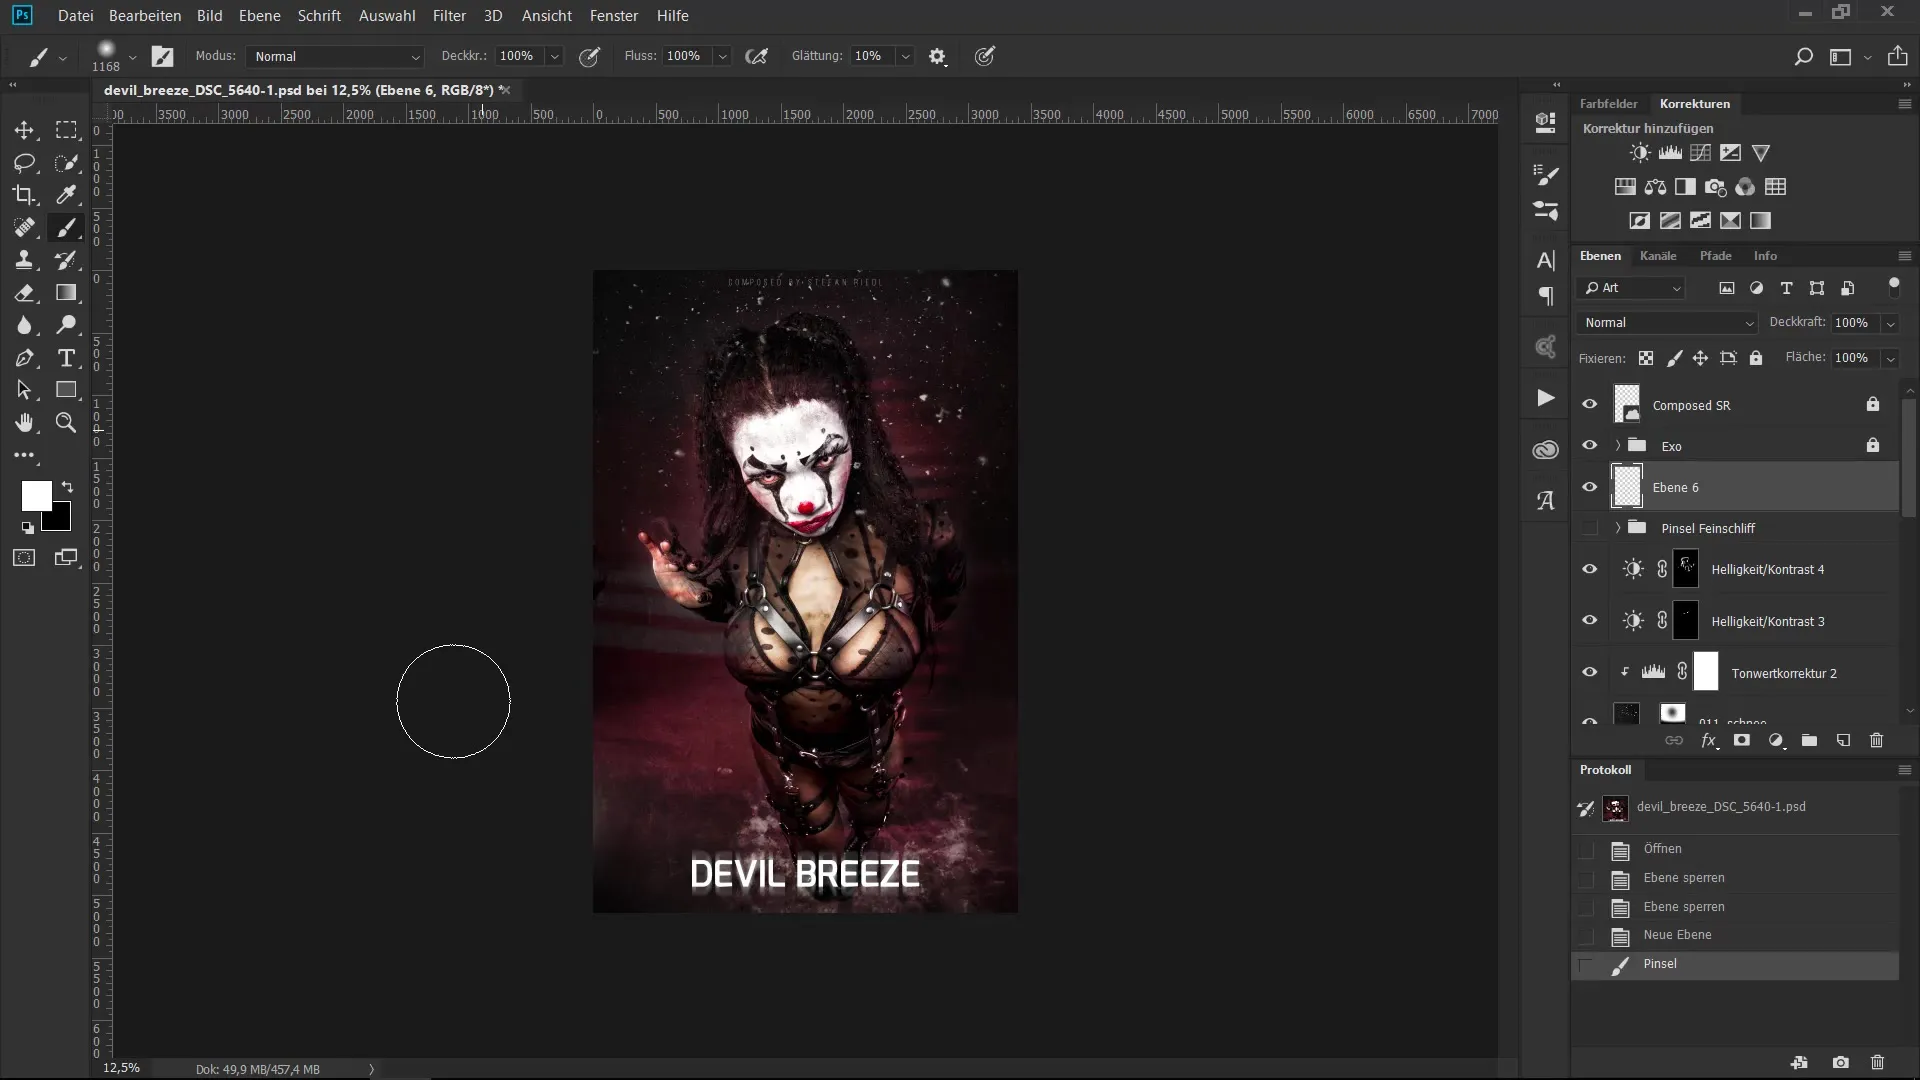The height and width of the screenshot is (1080, 1920).
Task: Click the foreground color swatch
Action: [x=36, y=496]
